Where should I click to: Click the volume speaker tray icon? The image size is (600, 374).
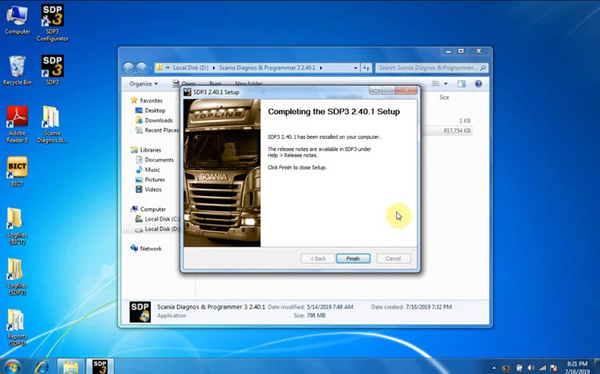(x=530, y=368)
